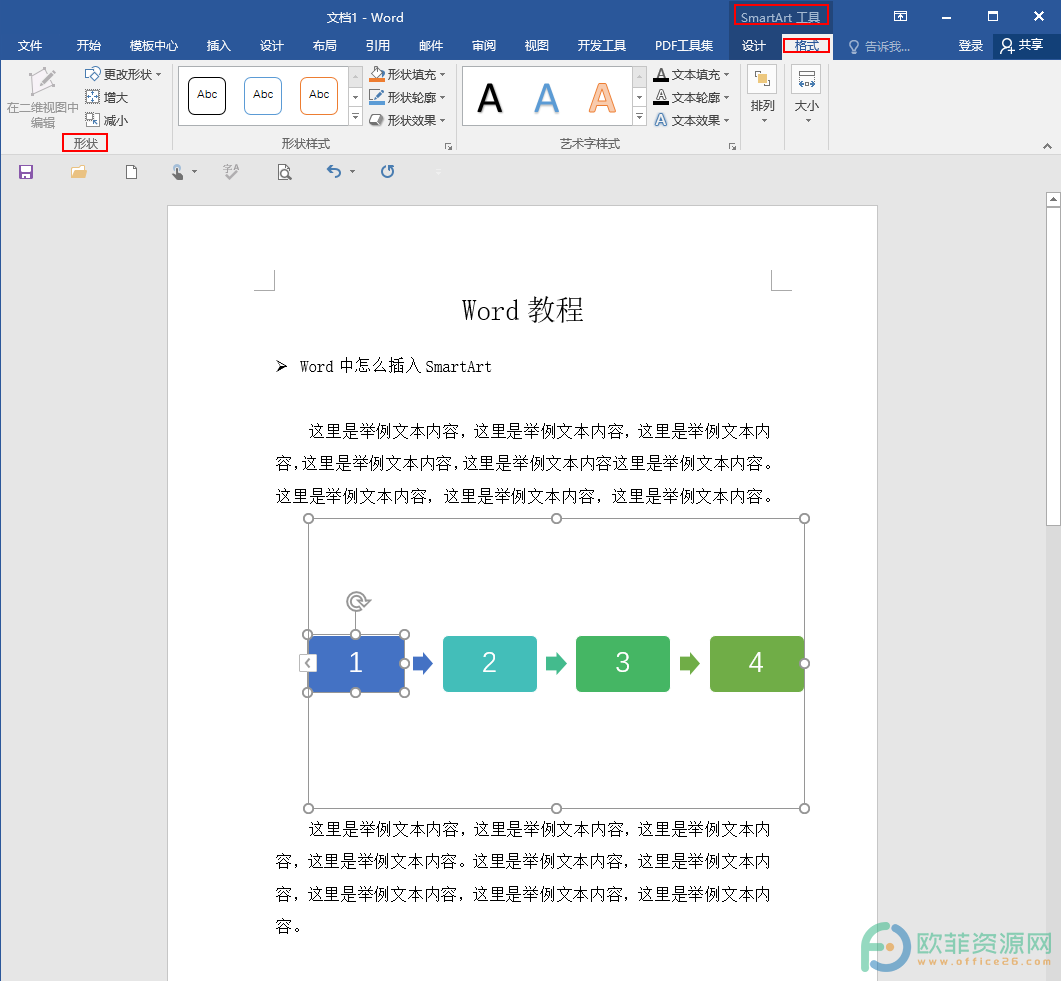Screen dimensions: 1061x981
Task: Click 增大 to enlarge shape
Action: coord(106,97)
